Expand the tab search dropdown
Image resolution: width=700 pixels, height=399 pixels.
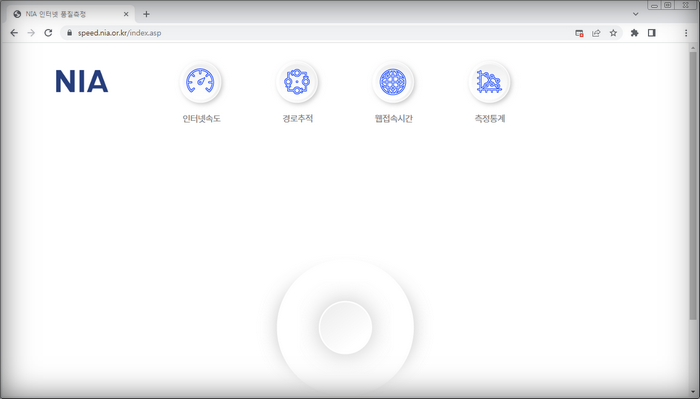tap(635, 14)
